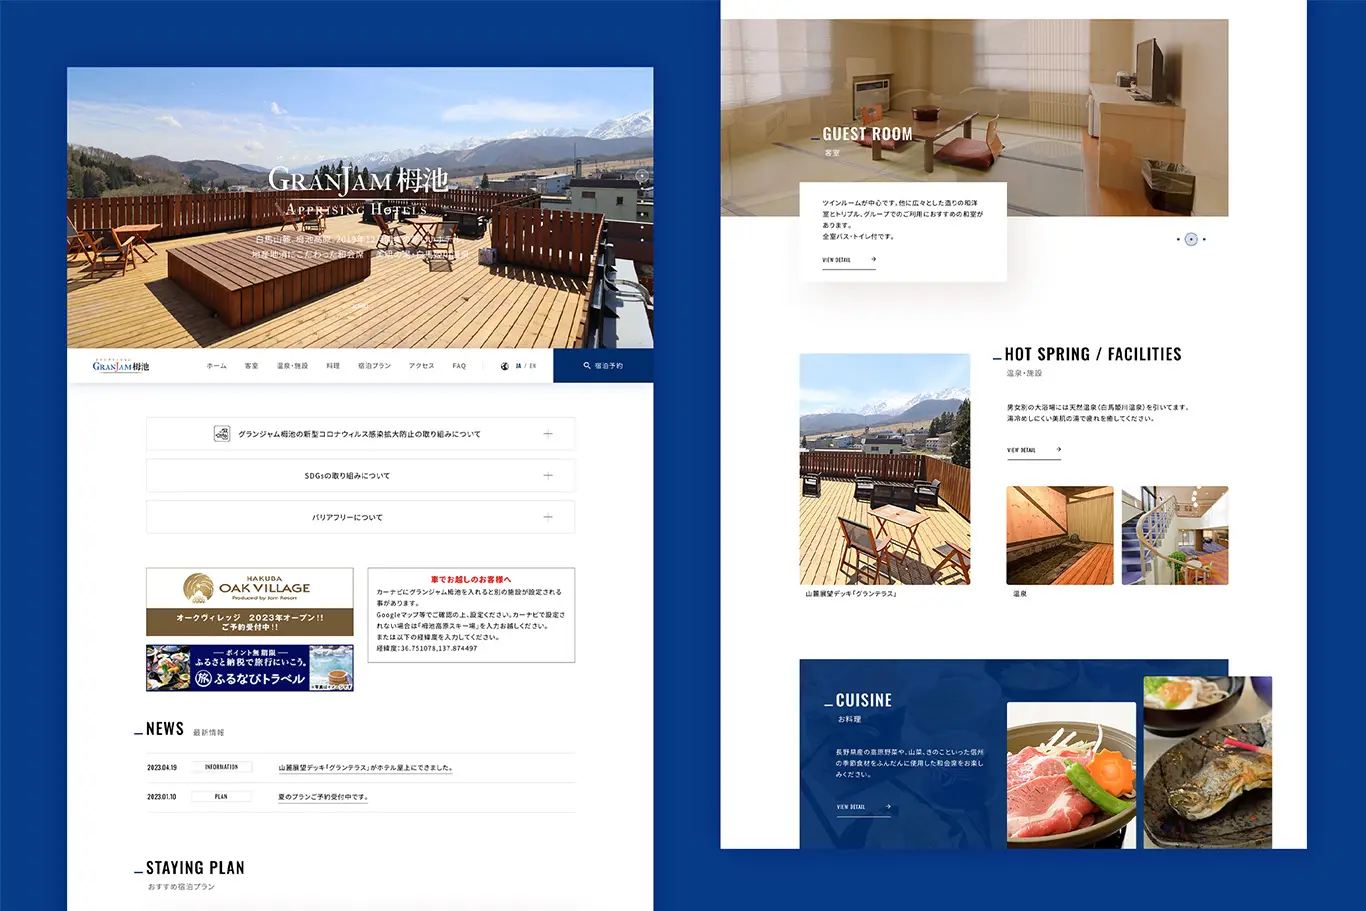
Task: Open the 温泉 hot spring bath thumbnail
Action: [1060, 536]
